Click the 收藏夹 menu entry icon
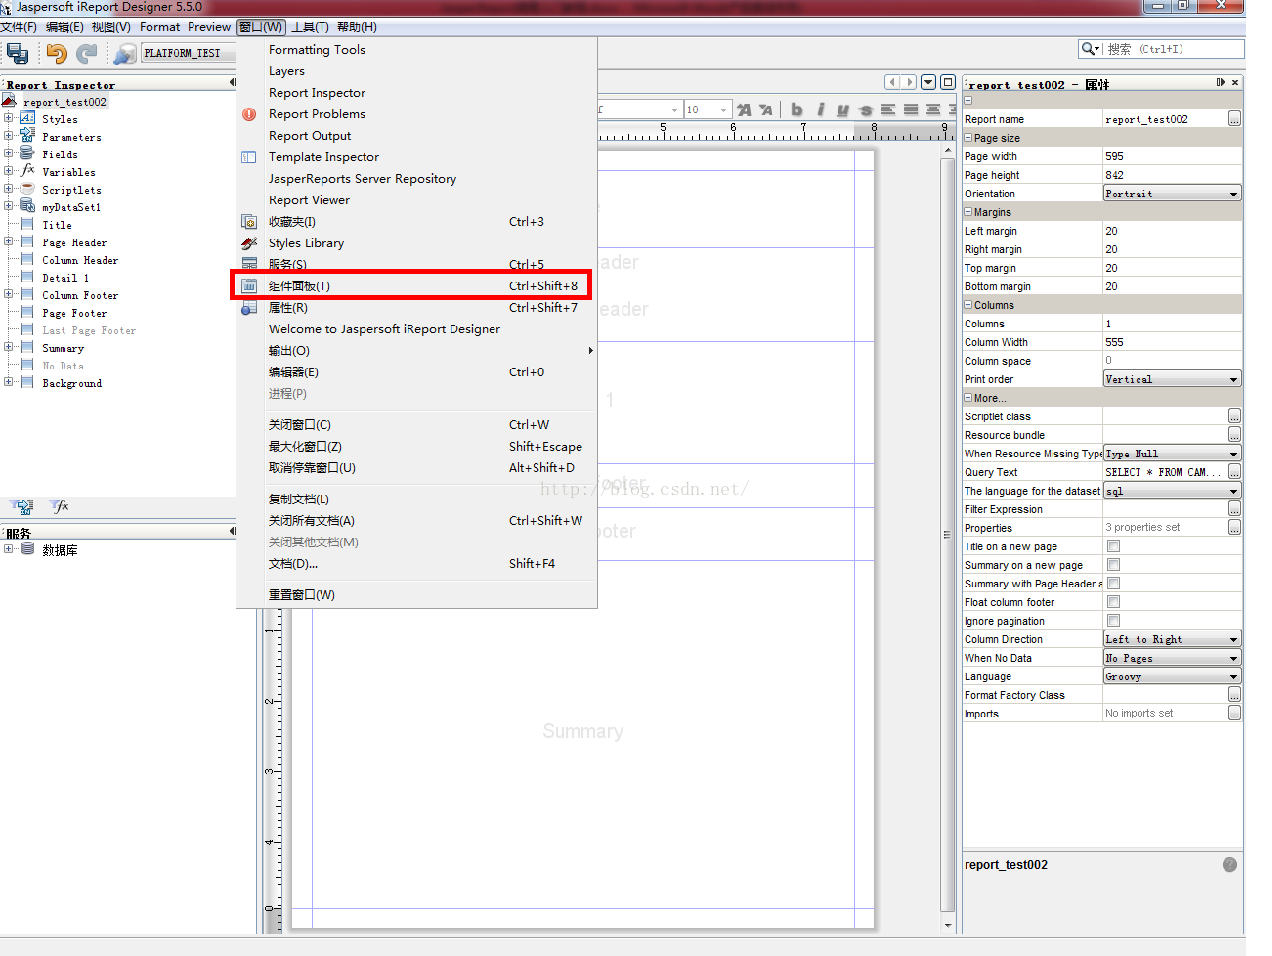The image size is (1272, 956). [x=249, y=222]
